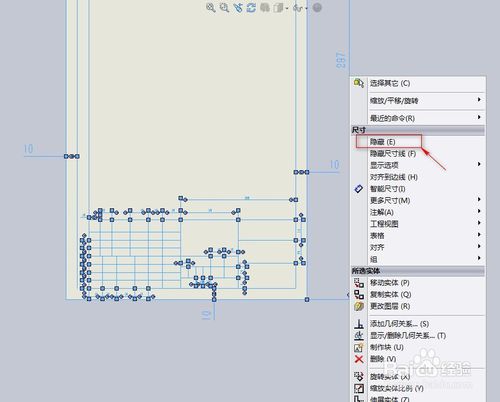Choose 旋转实体 (X) menu entry
The image size is (500, 402).
[x=390, y=377]
